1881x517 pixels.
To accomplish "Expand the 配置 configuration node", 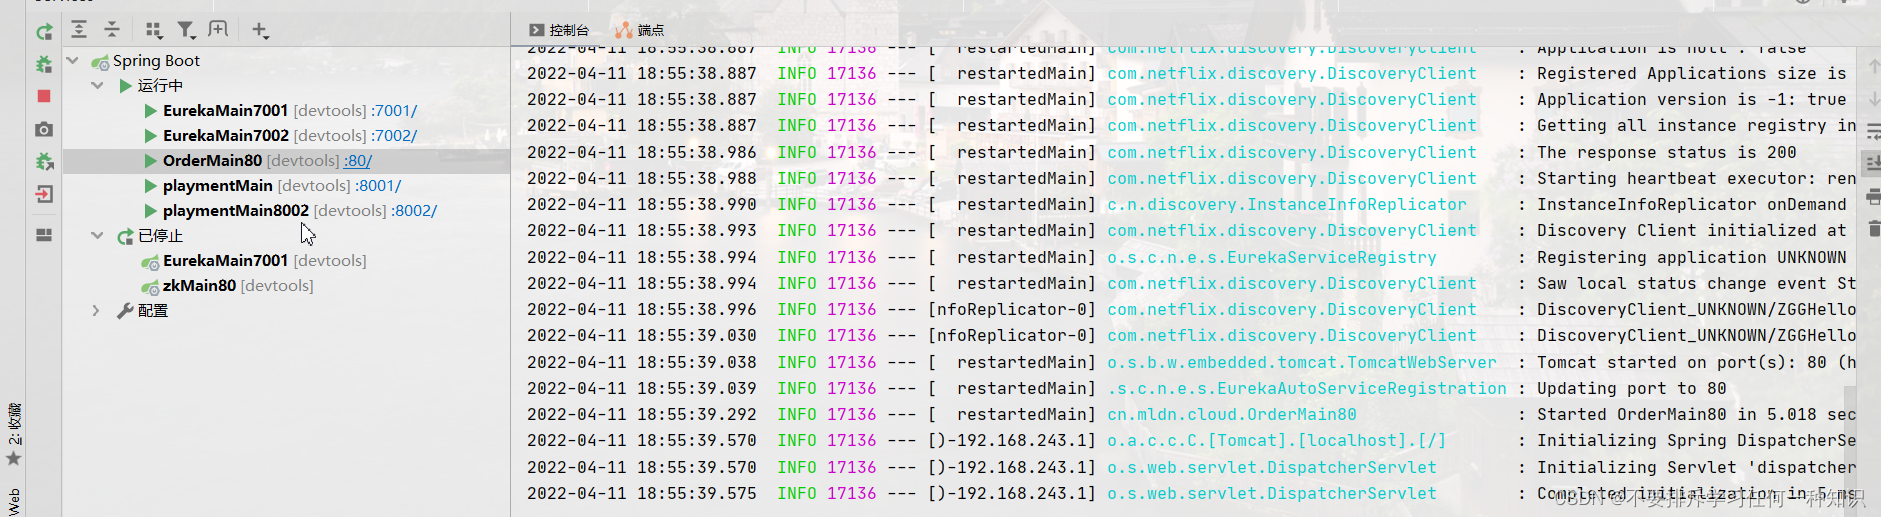I will point(96,310).
